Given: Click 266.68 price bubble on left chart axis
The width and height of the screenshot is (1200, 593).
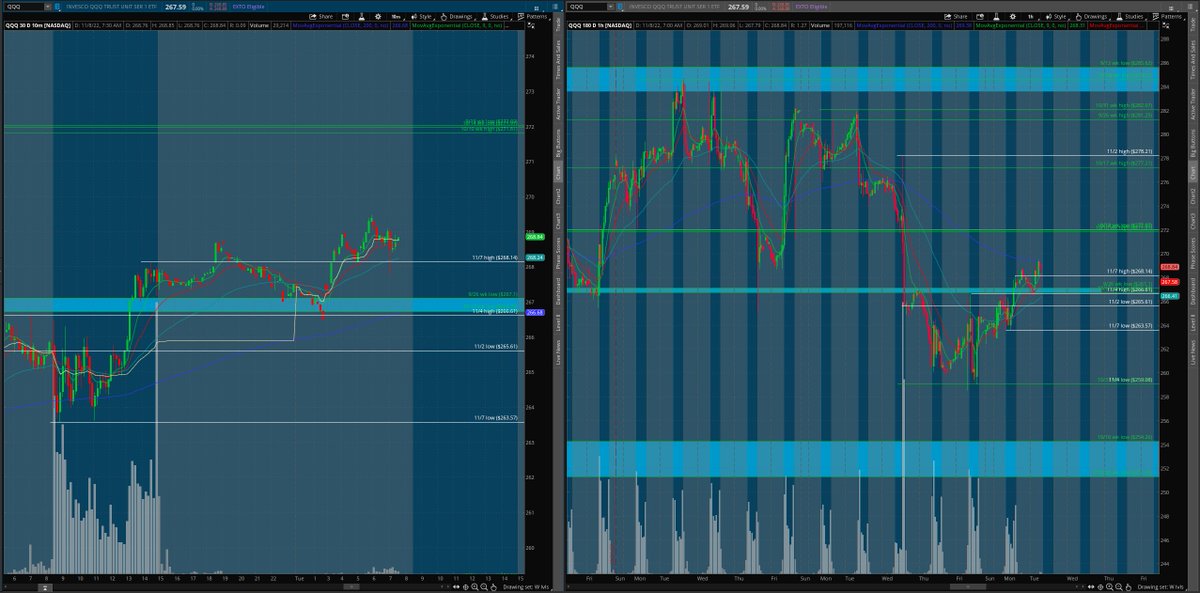Looking at the screenshot, I should click(x=534, y=313).
